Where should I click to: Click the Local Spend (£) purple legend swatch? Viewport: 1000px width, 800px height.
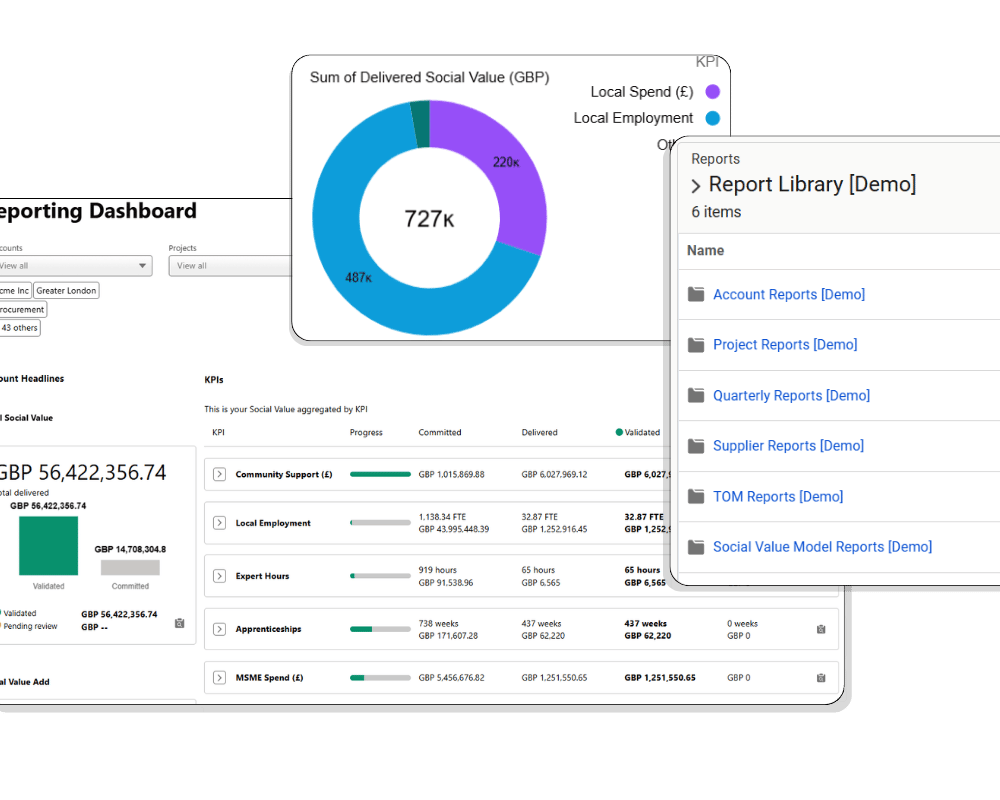pos(712,92)
